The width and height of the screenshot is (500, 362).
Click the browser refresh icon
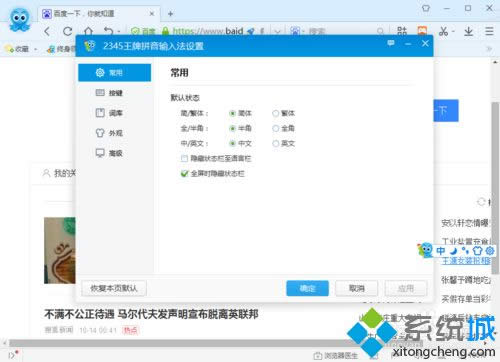coord(68,31)
